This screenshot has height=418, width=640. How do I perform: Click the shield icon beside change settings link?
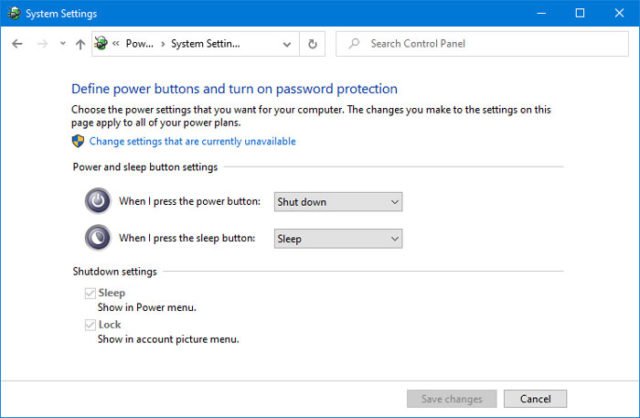click(x=79, y=142)
